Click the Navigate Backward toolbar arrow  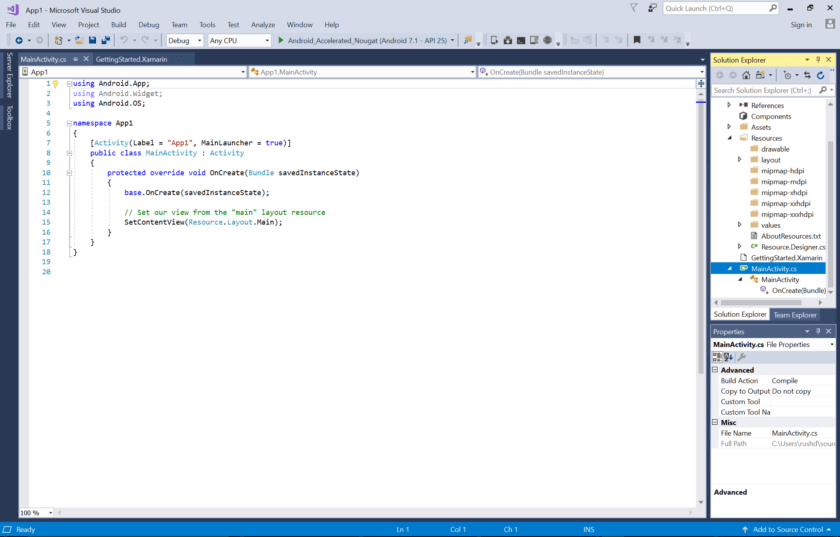(19, 40)
